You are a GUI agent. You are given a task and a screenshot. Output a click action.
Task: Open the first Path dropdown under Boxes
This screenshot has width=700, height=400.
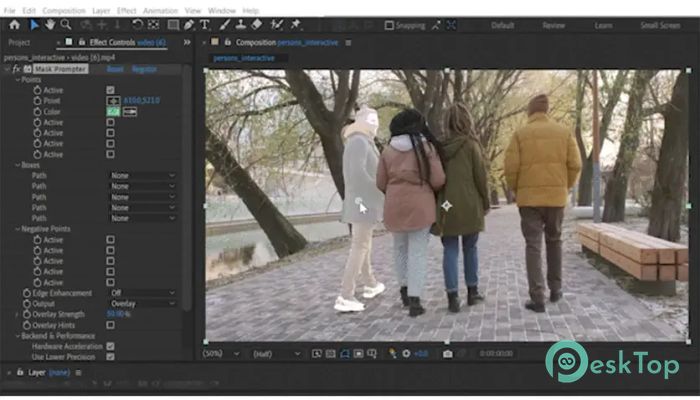[142, 176]
